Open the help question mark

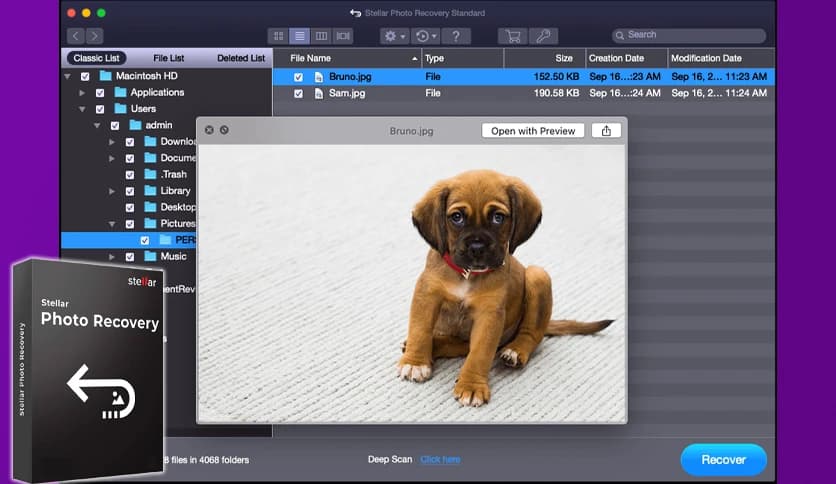(x=456, y=36)
